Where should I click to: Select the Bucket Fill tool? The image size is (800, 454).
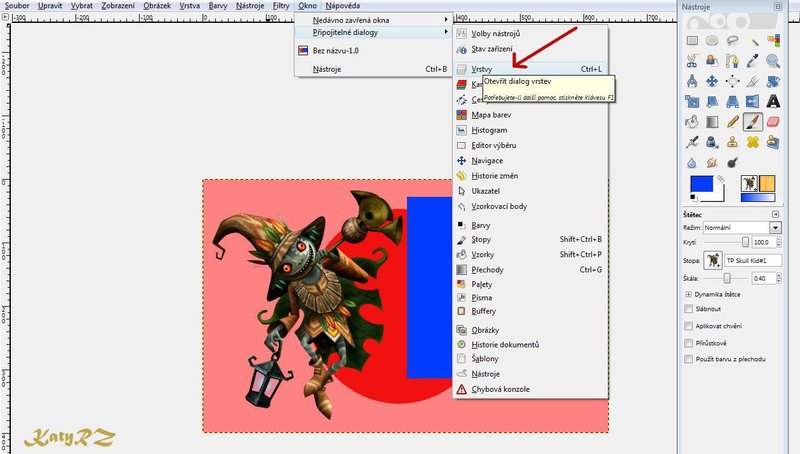[692, 122]
